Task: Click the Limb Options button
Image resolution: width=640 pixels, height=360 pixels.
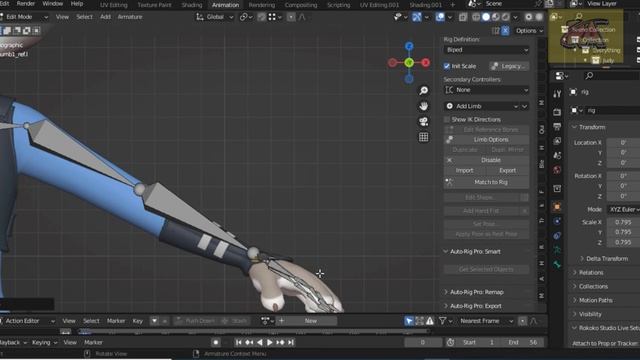Action: (487, 140)
